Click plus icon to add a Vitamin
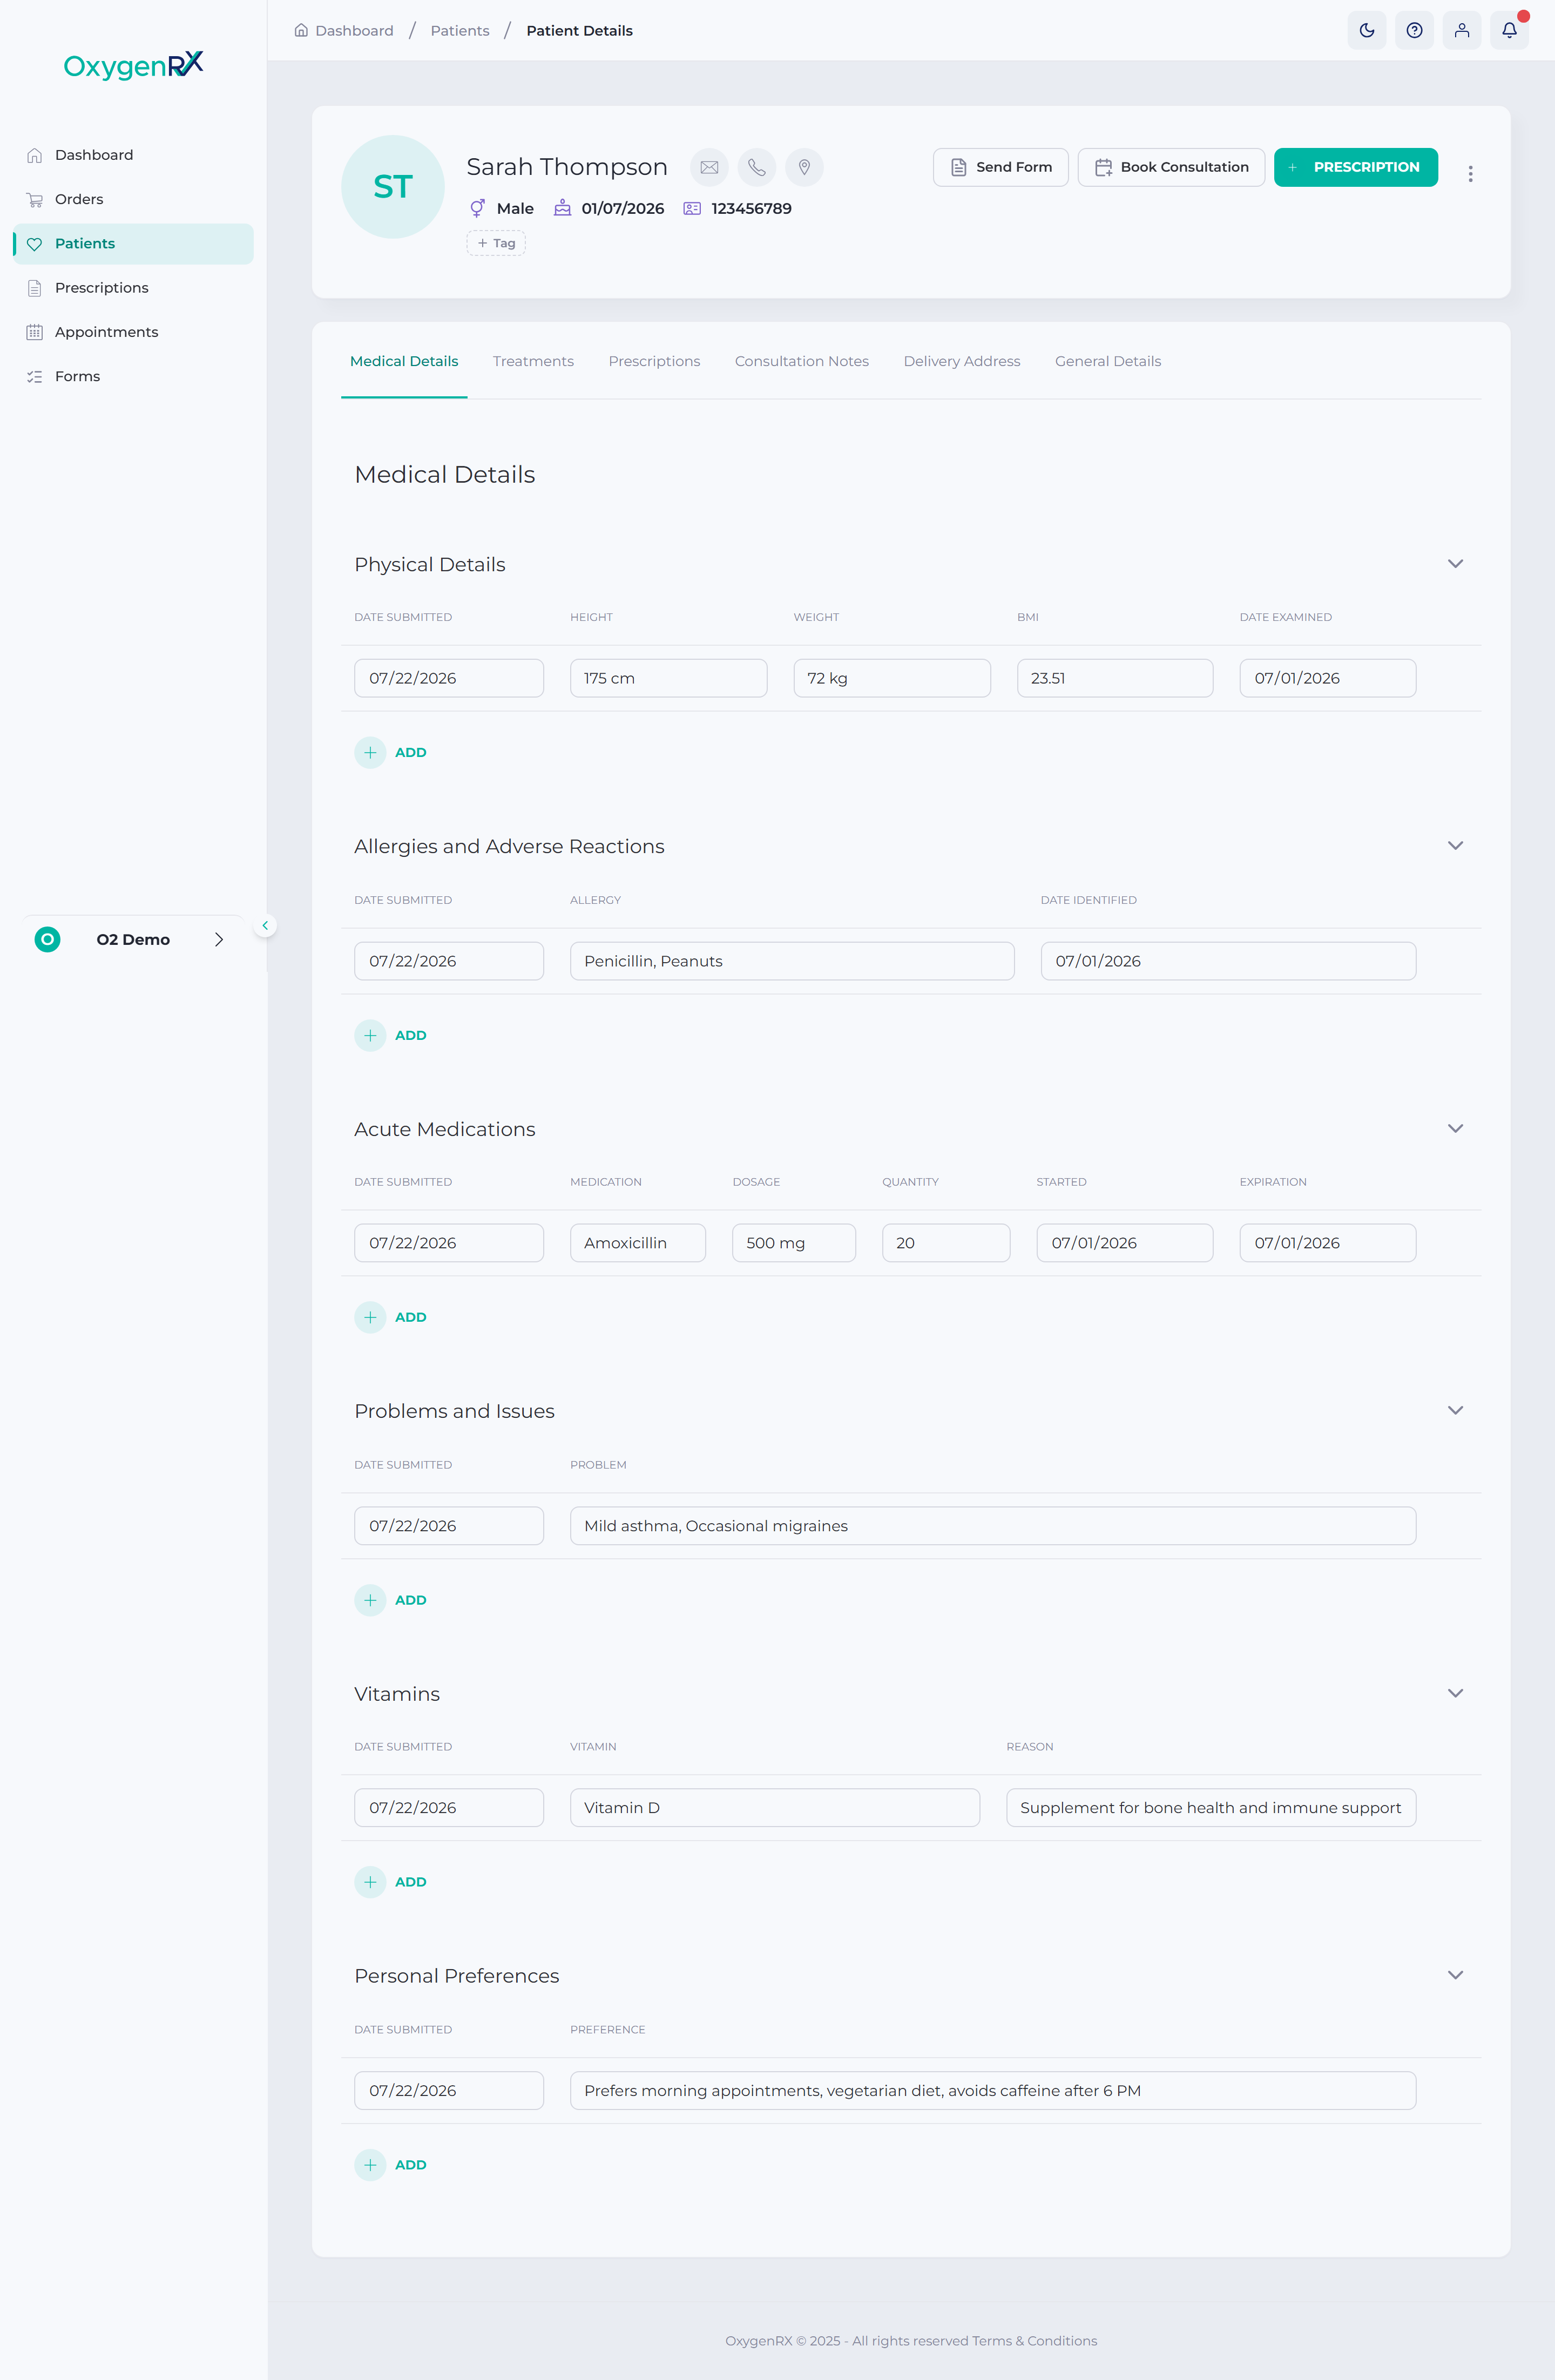Image resolution: width=1555 pixels, height=2380 pixels. click(370, 1882)
